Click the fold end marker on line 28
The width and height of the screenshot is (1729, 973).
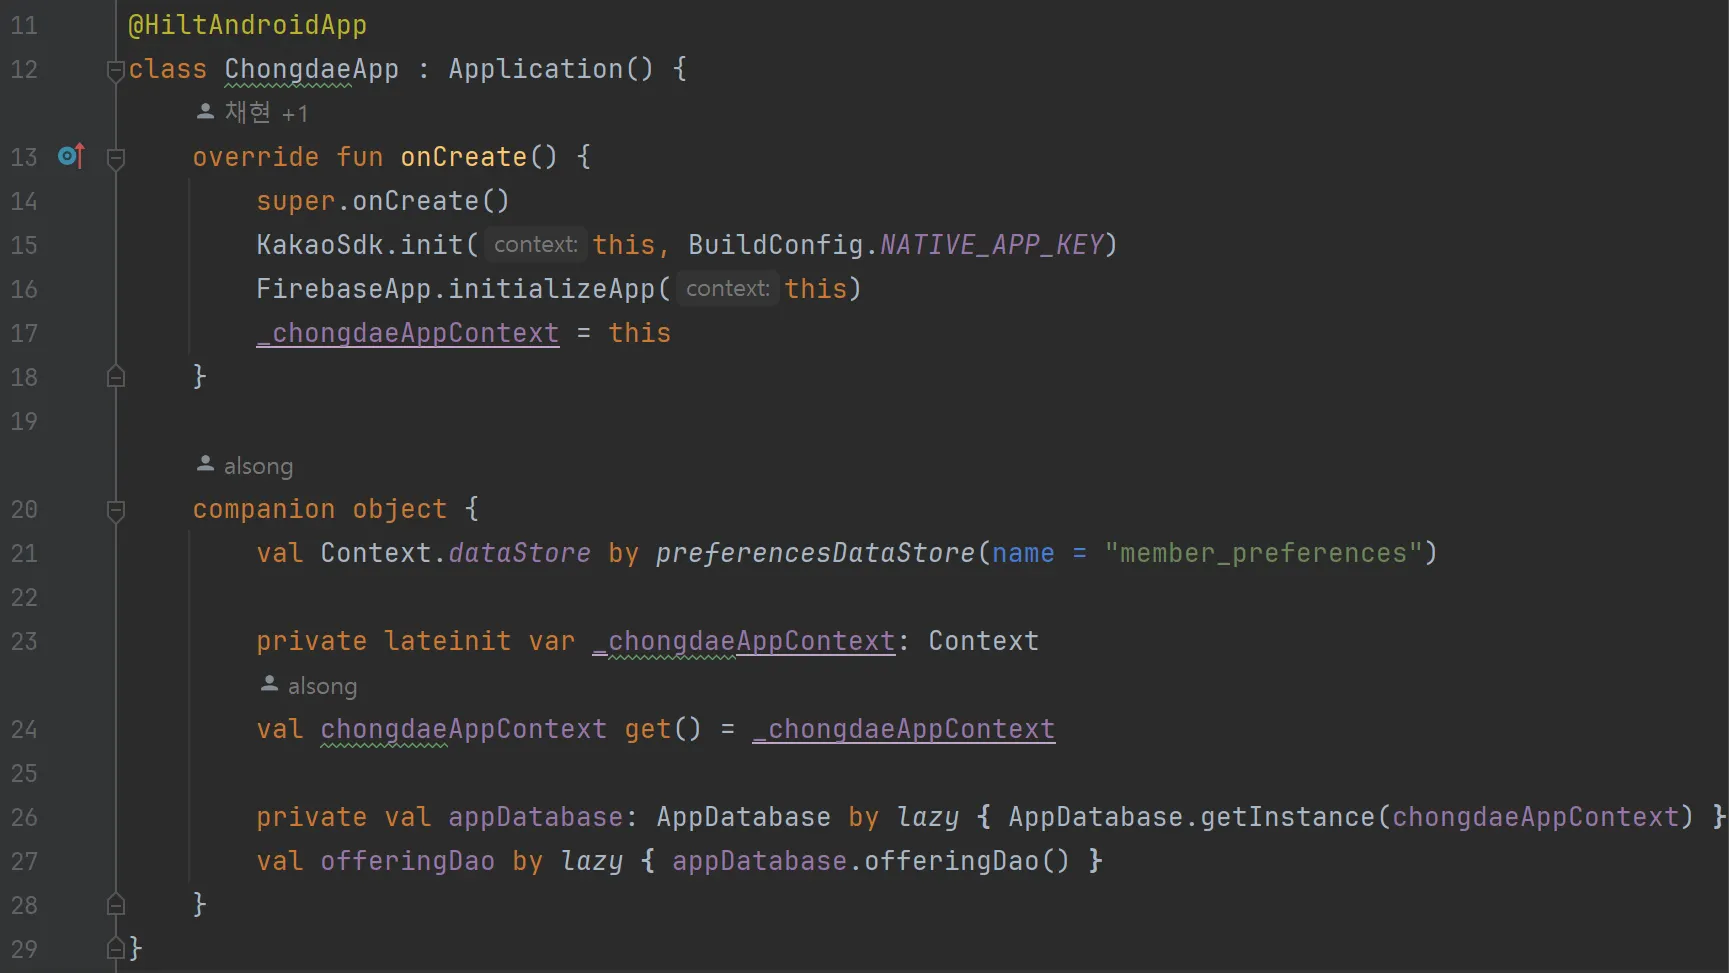coord(116,904)
